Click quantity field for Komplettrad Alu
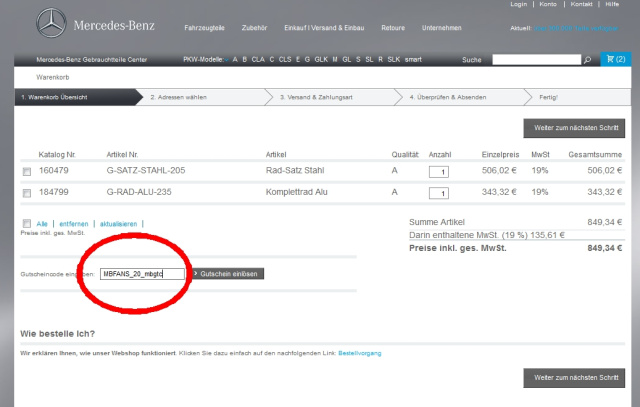640x407 pixels. [439, 193]
